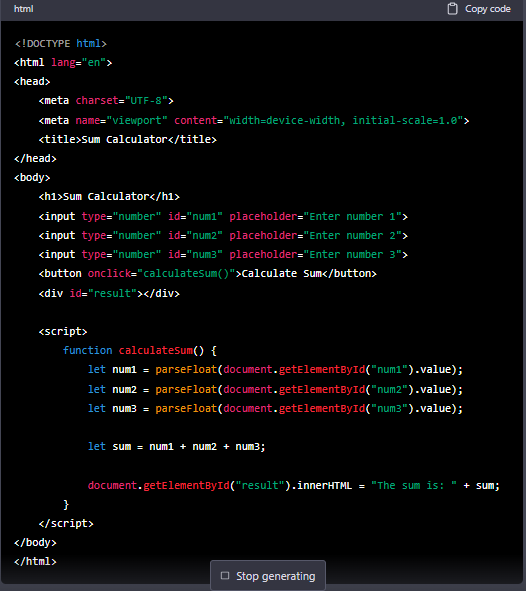Click the innerHTML = "The sum is: " line
Screen dimensions: 526x591
pyautogui.click(x=294, y=485)
